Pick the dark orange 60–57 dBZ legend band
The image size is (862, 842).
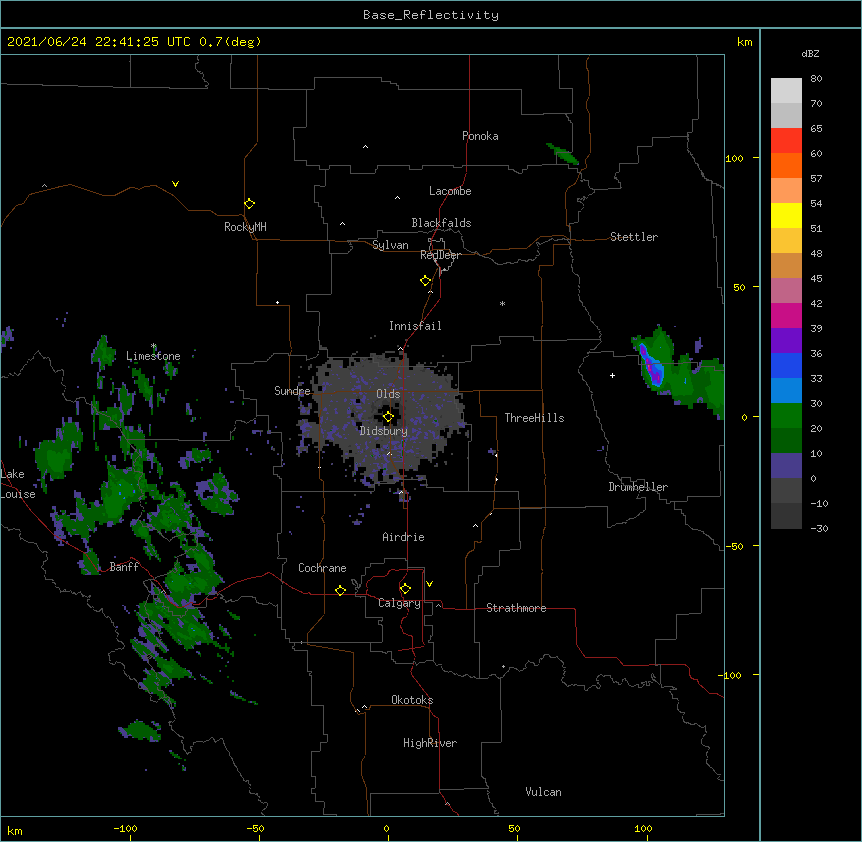click(786, 165)
